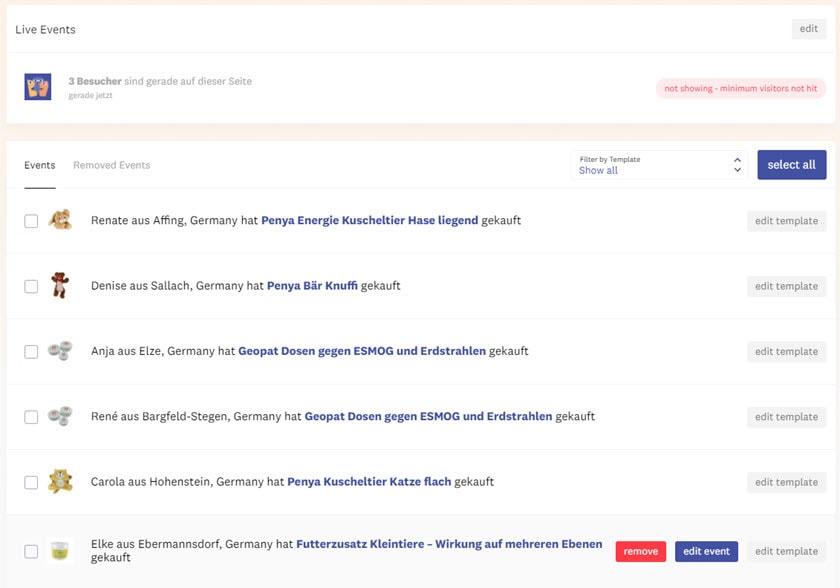This screenshot has width=840, height=588.
Task: Click the Geopat tins icon in Anja's event
Action: [60, 351]
